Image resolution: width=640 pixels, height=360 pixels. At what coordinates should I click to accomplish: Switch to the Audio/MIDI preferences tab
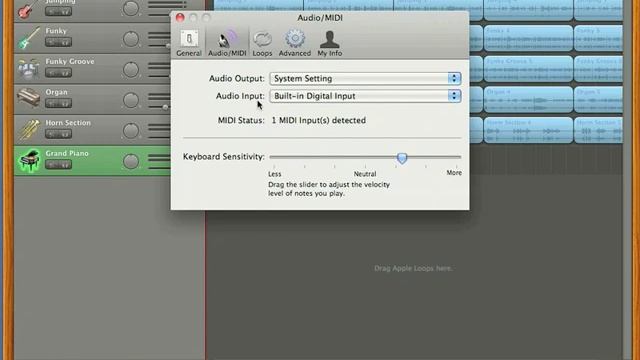227,43
